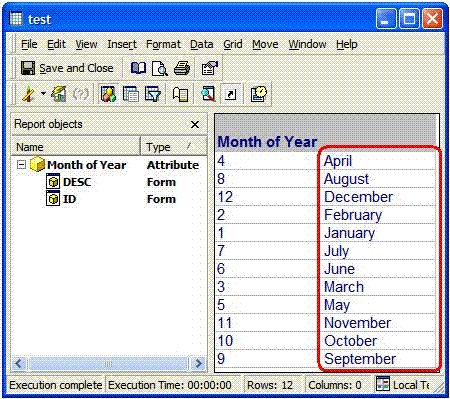Select Month of Year attribute in tree

point(86,165)
